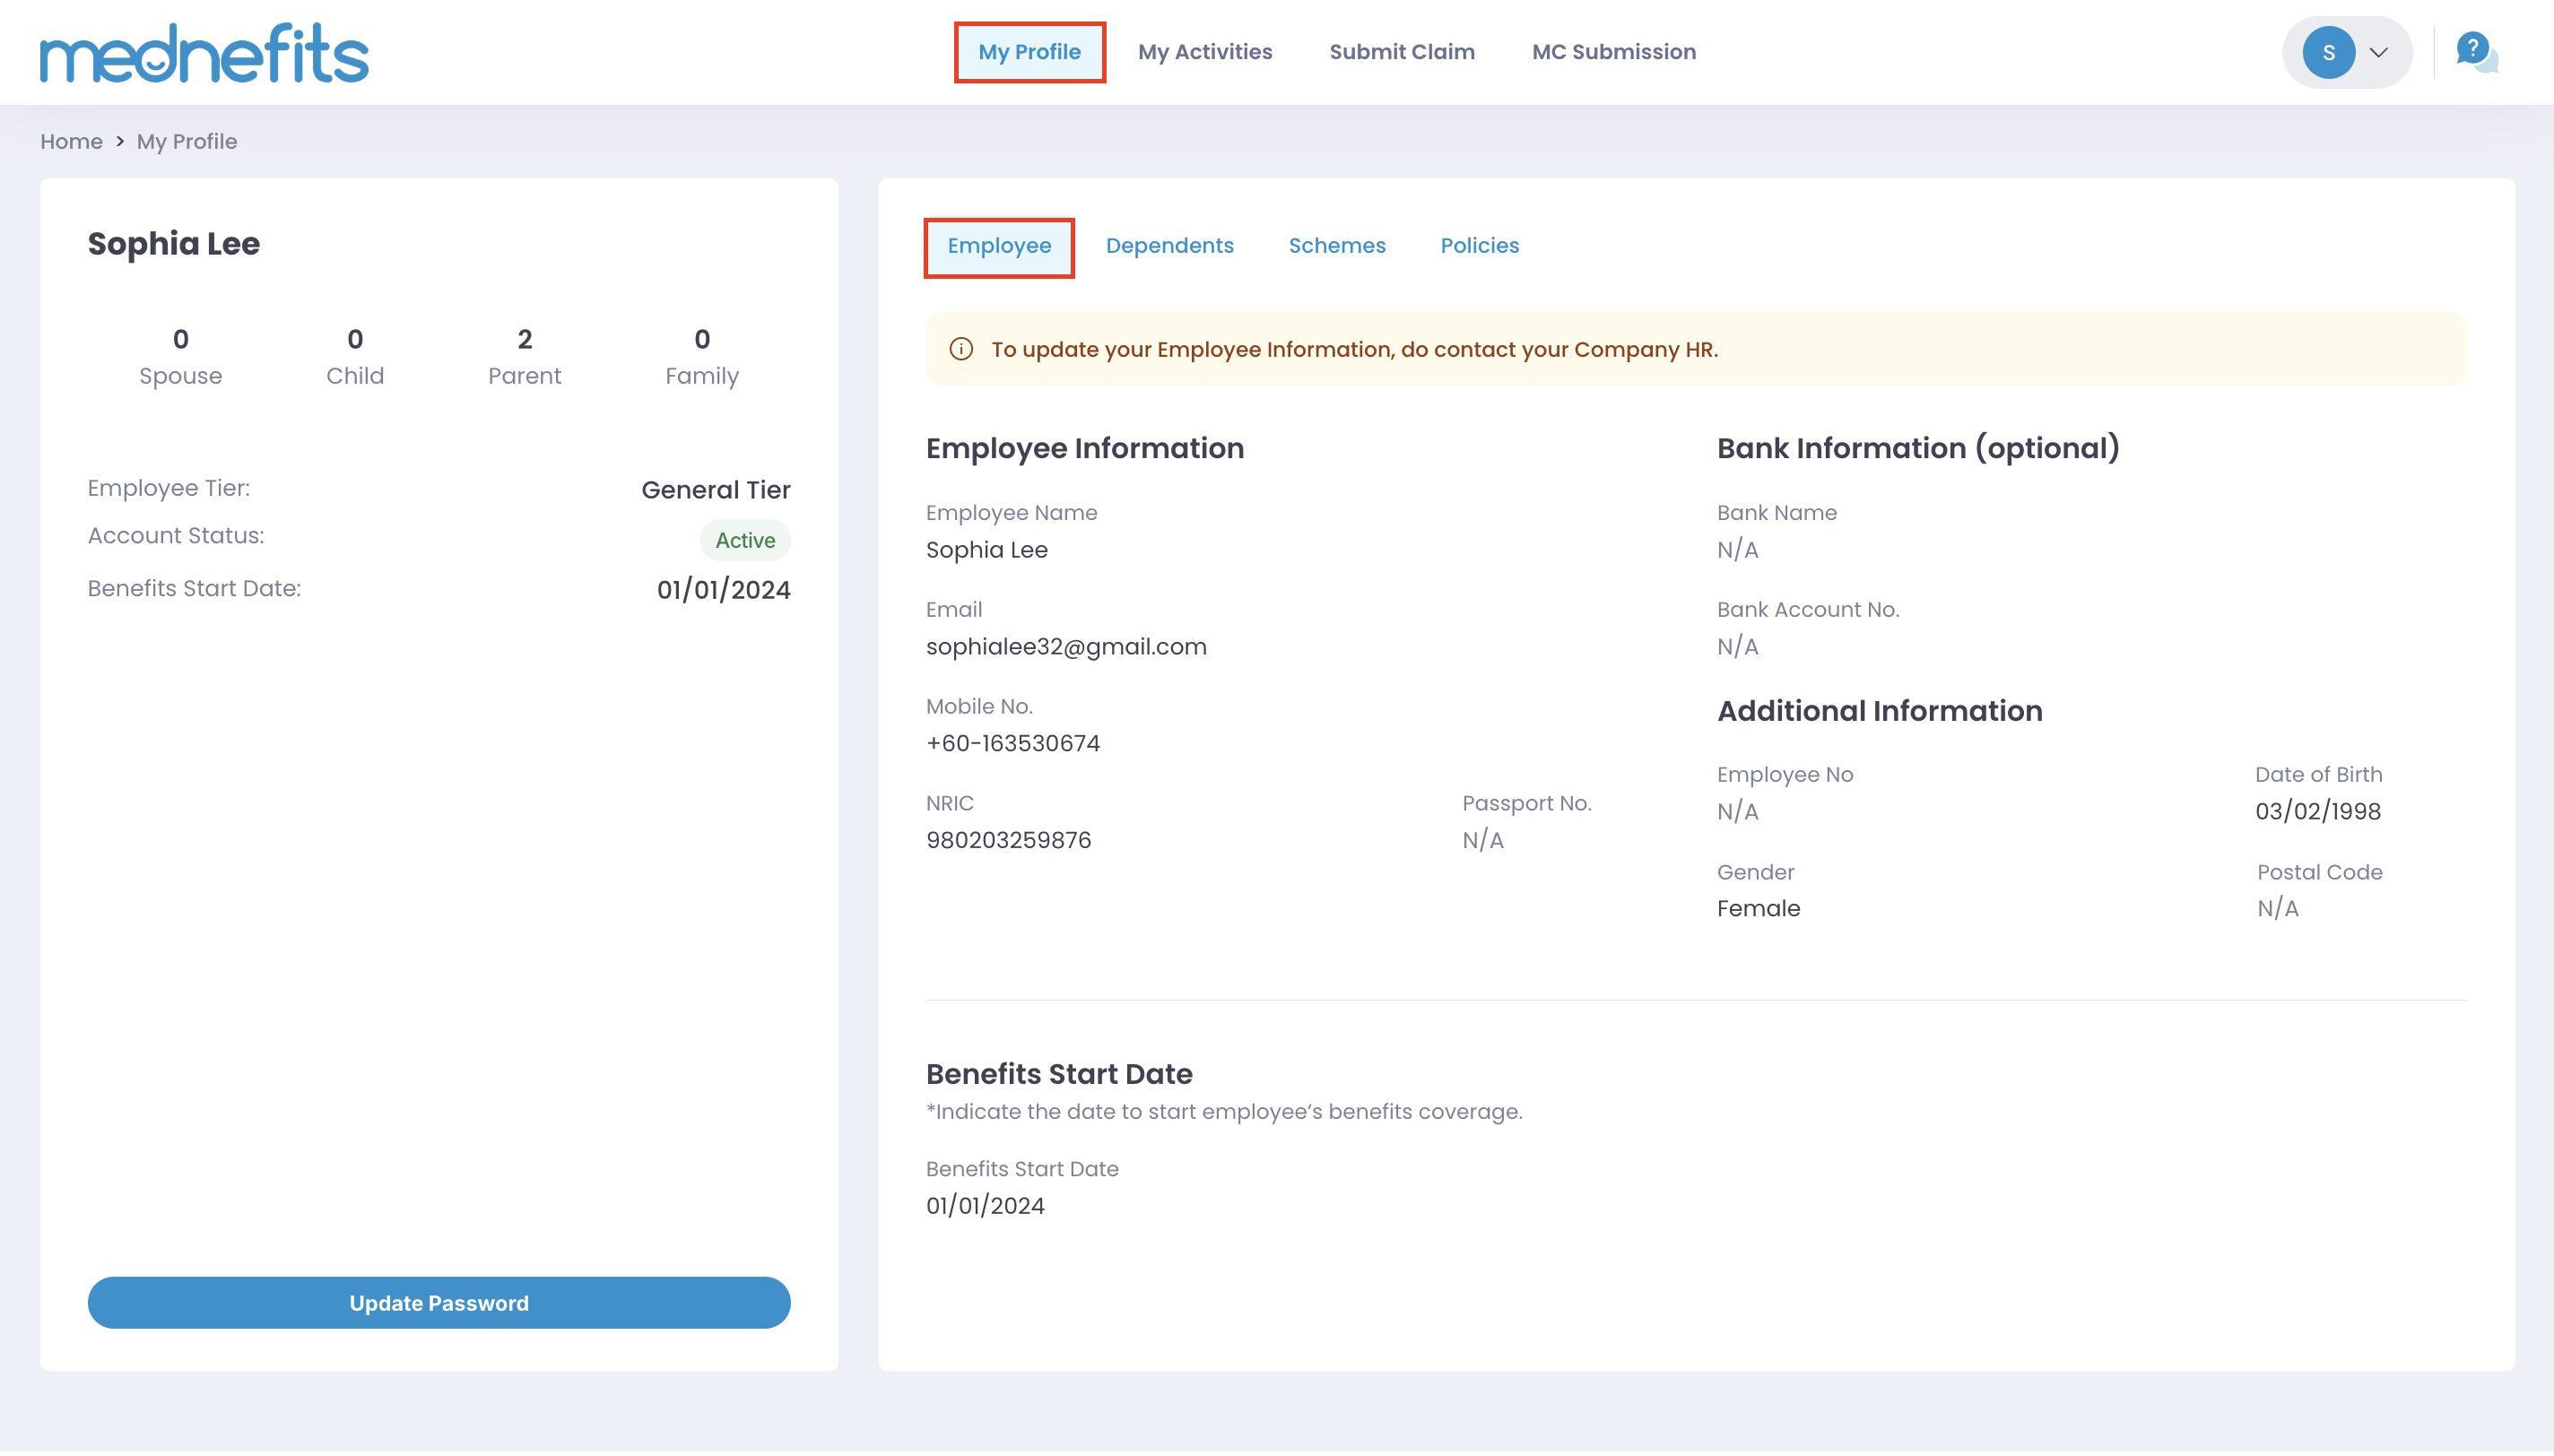The image size is (2554, 1456).
Task: Open Submit Claim page
Action: [x=1401, y=52]
